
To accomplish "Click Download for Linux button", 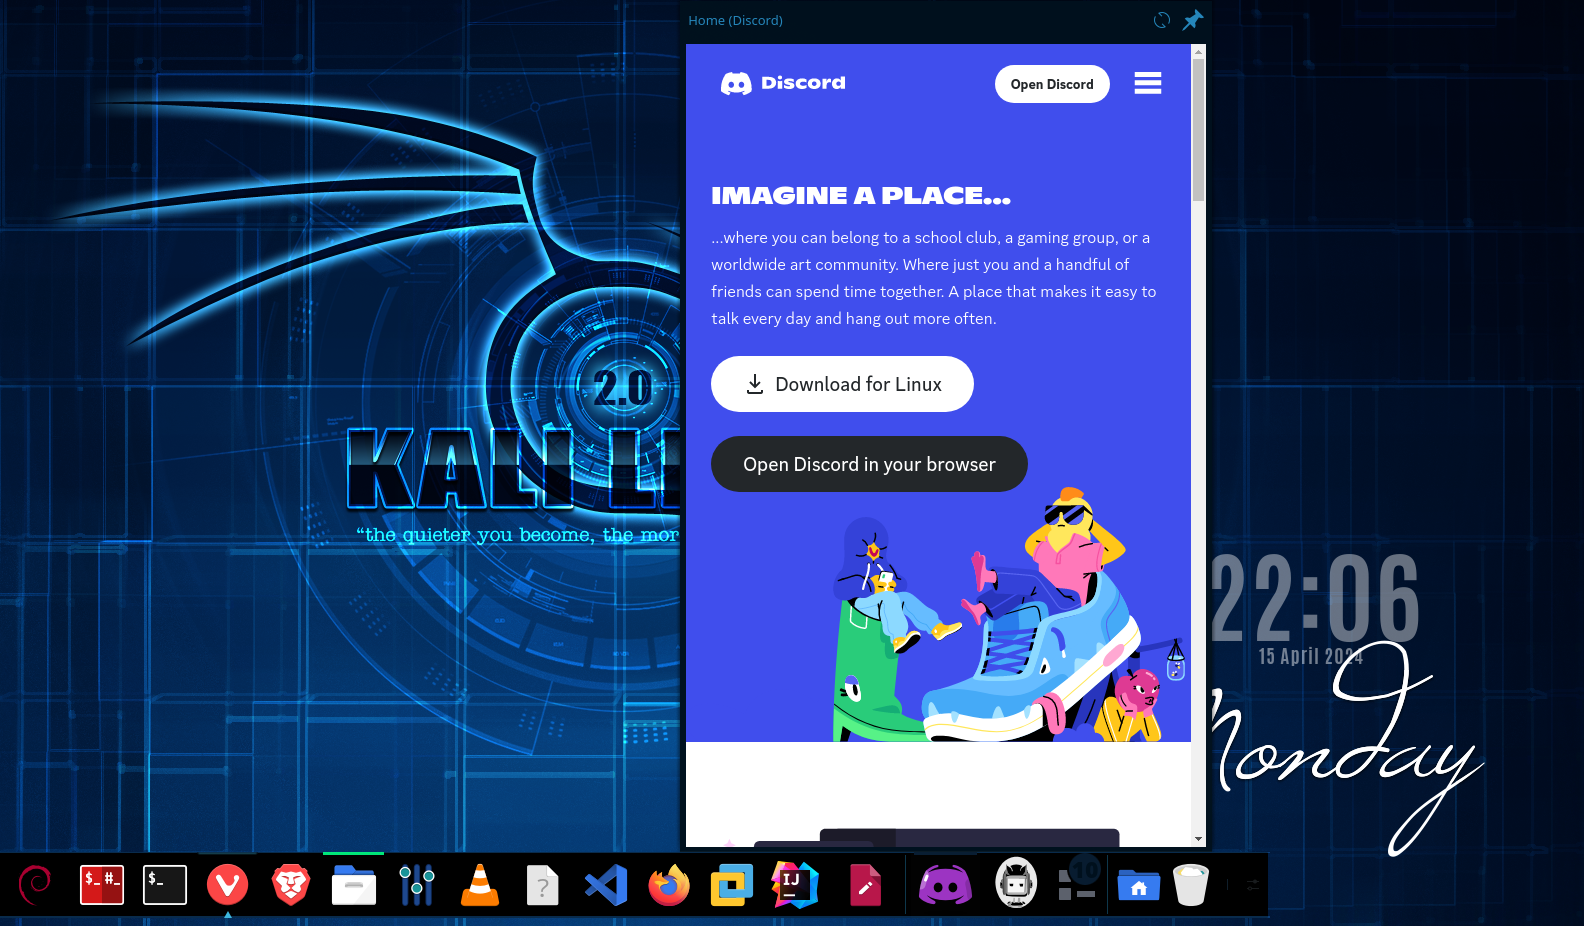I will [x=842, y=384].
